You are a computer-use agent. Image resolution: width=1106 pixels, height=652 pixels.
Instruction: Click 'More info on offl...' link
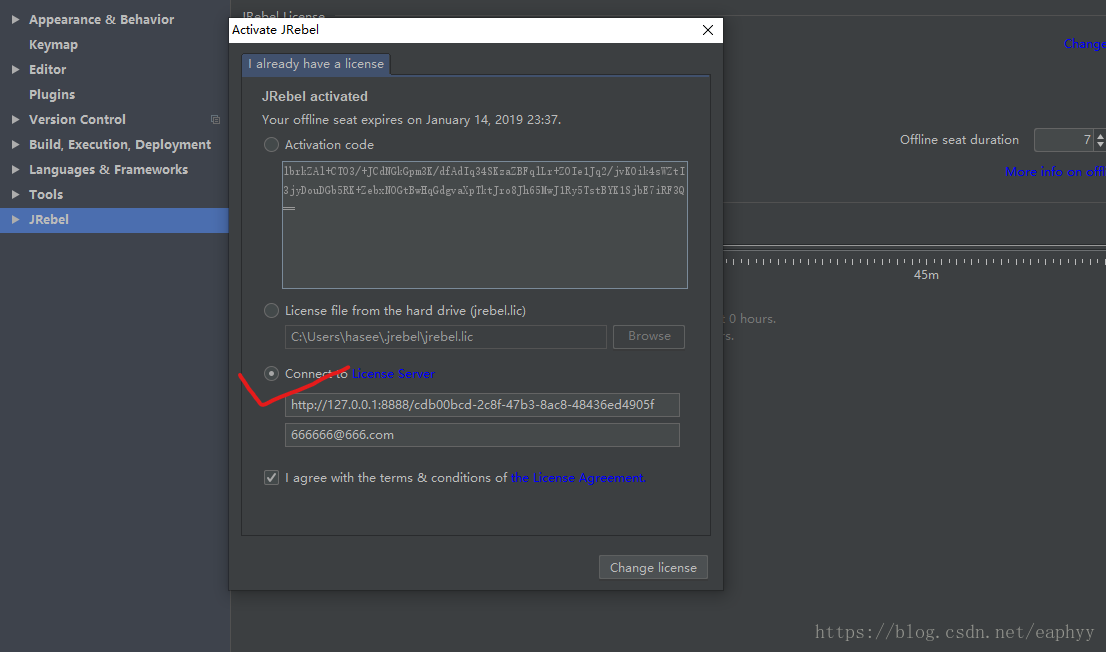1055,171
